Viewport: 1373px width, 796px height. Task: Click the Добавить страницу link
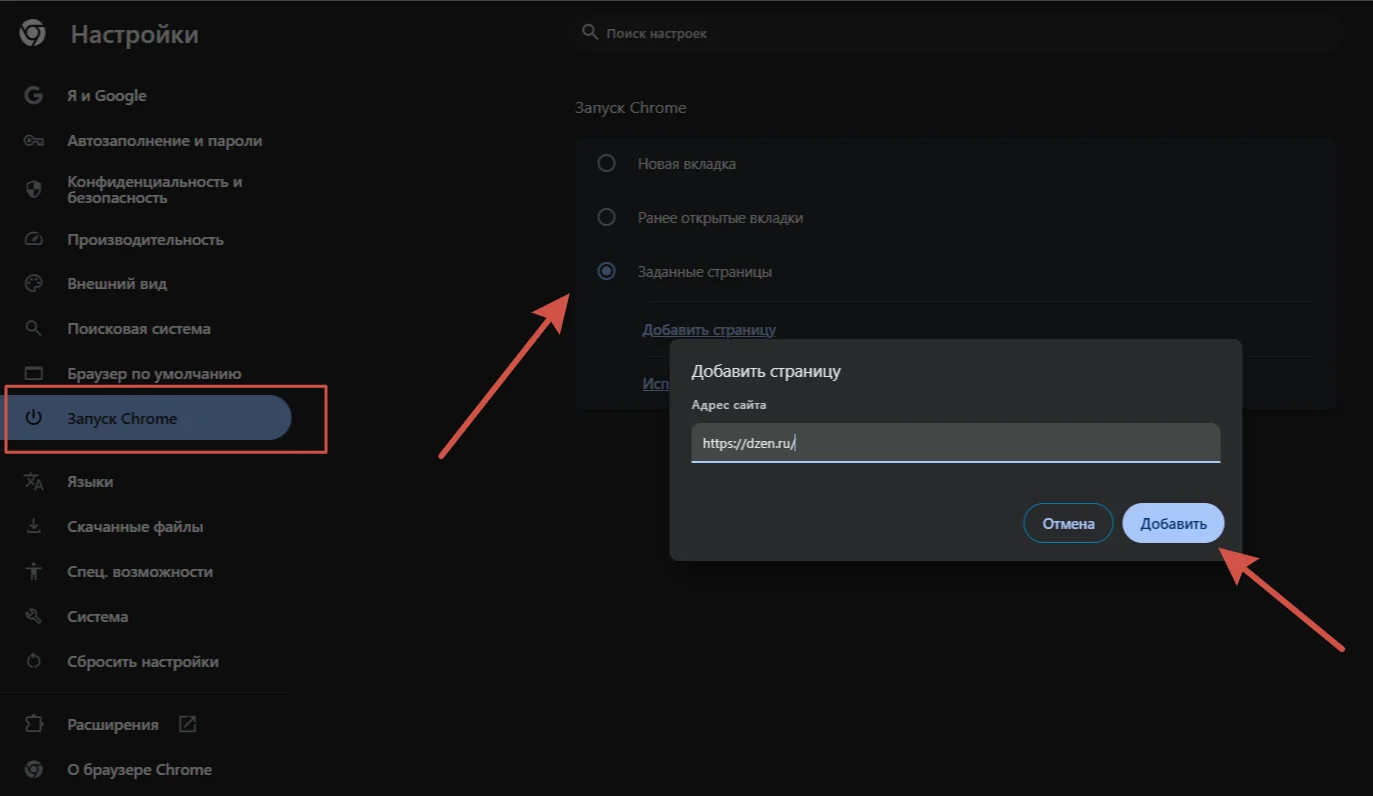tap(709, 329)
